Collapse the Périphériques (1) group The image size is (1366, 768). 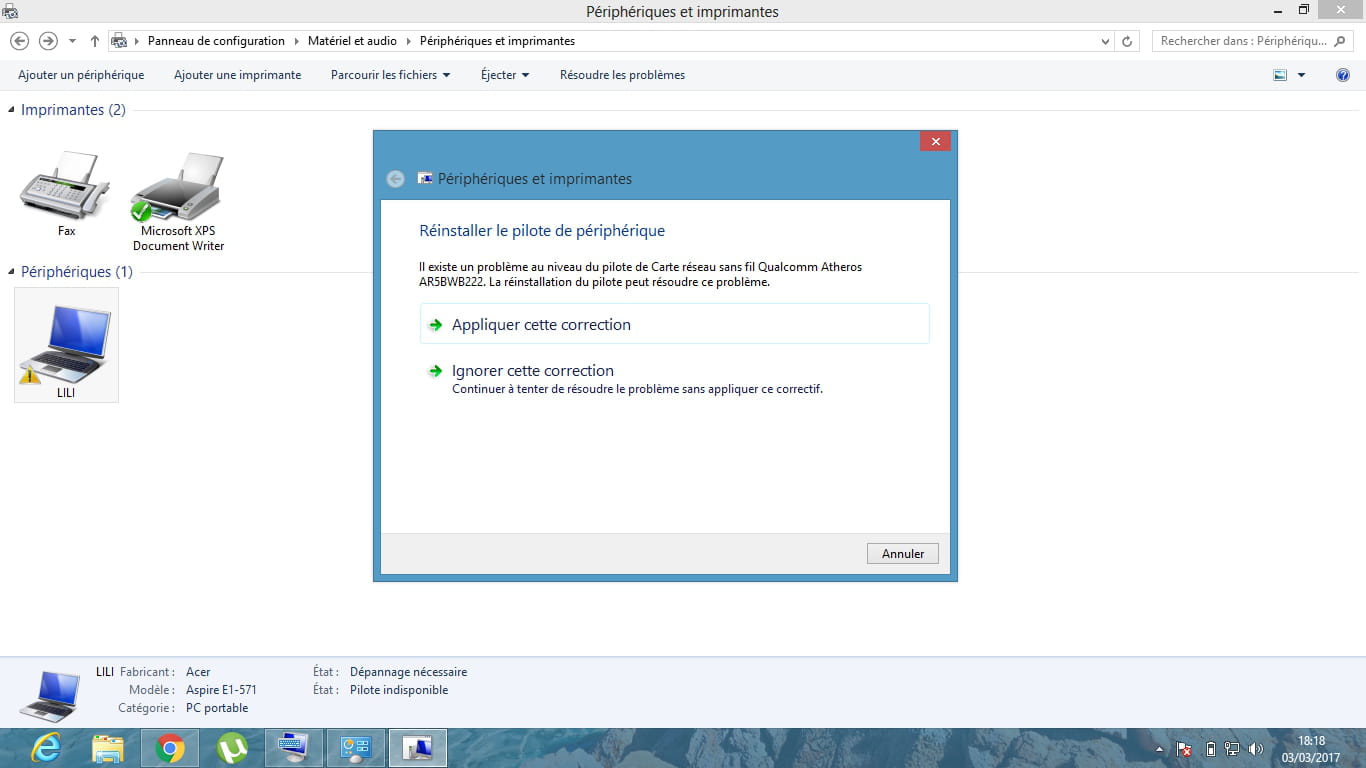[x=12, y=272]
